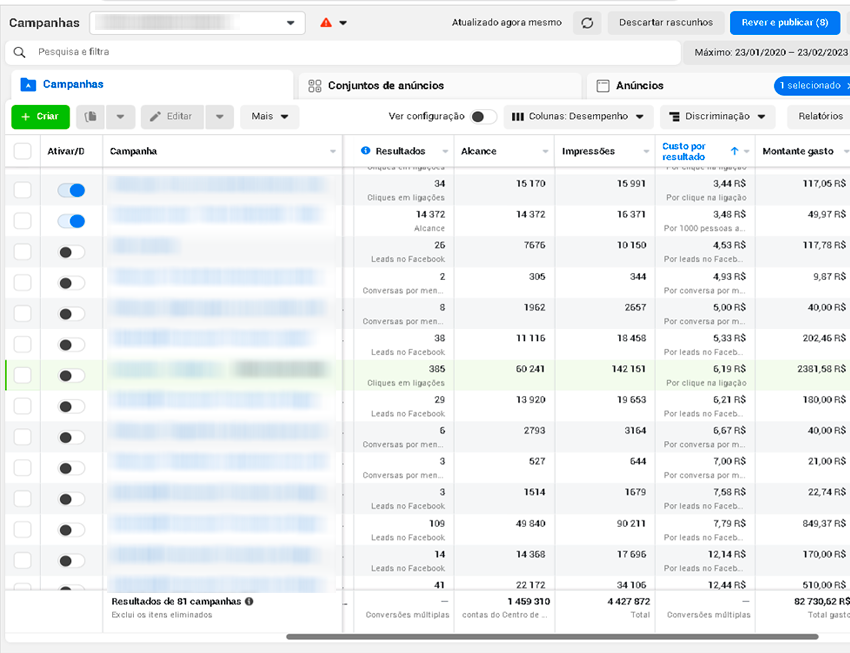Open Alcance column options arrow
The image size is (850, 653).
(x=545, y=151)
